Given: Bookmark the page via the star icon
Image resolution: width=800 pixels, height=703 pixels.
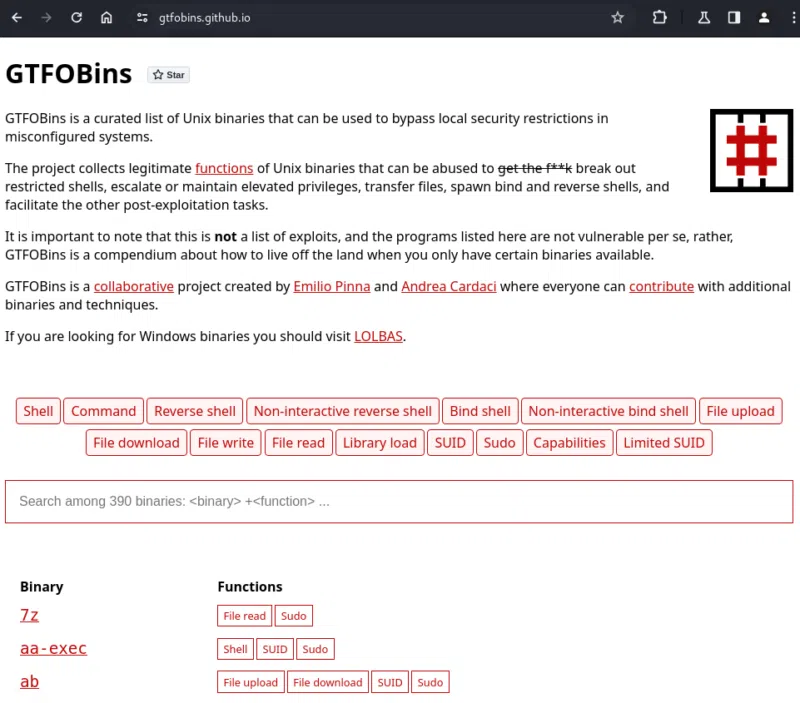Looking at the screenshot, I should click(617, 17).
